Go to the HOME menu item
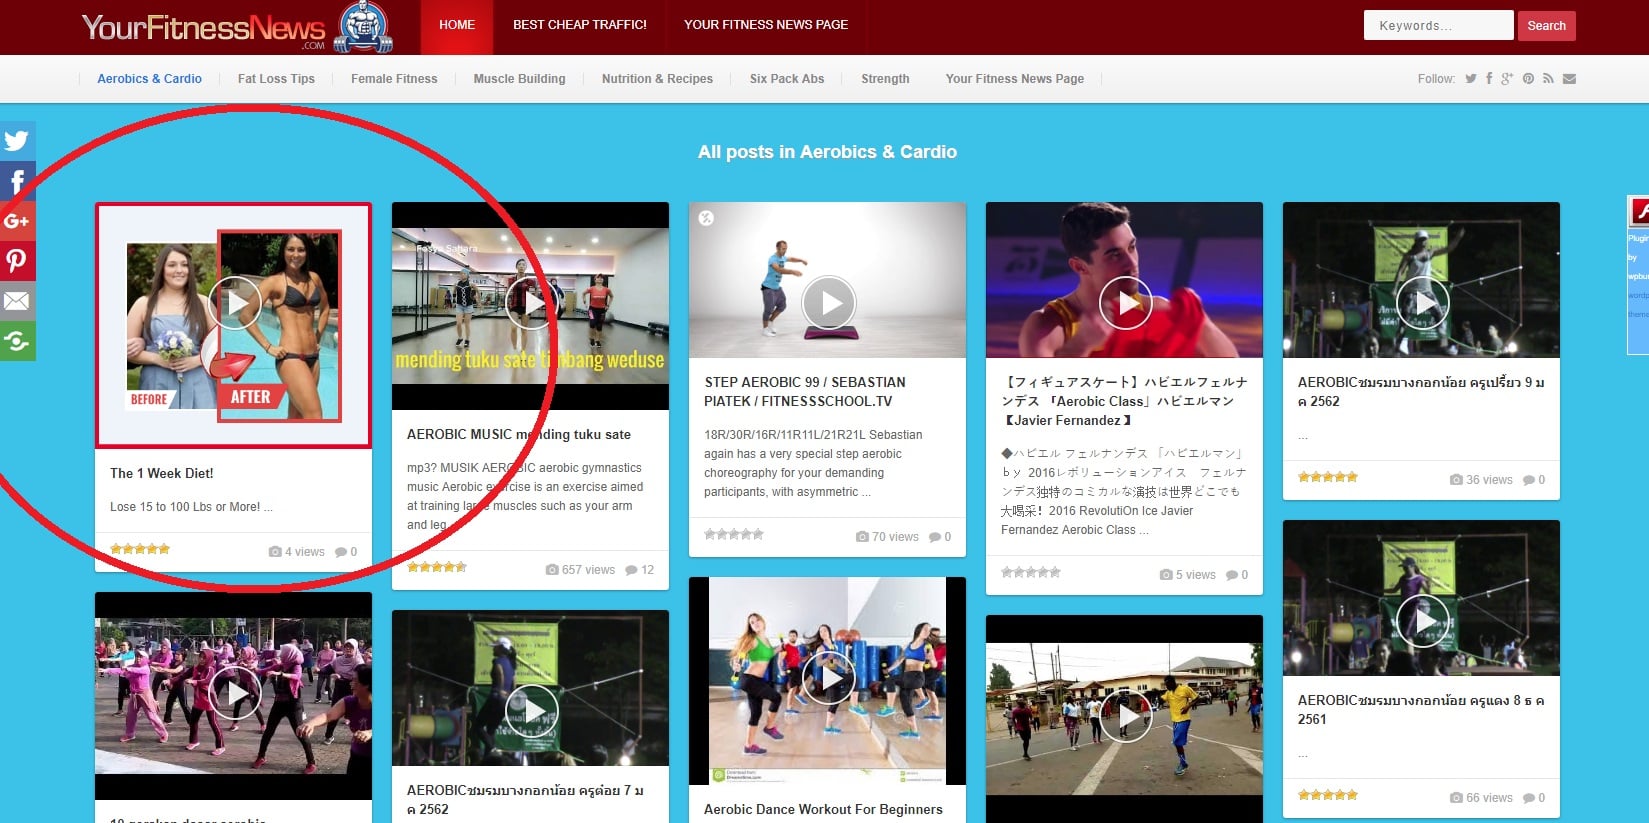1649x823 pixels. pos(457,25)
